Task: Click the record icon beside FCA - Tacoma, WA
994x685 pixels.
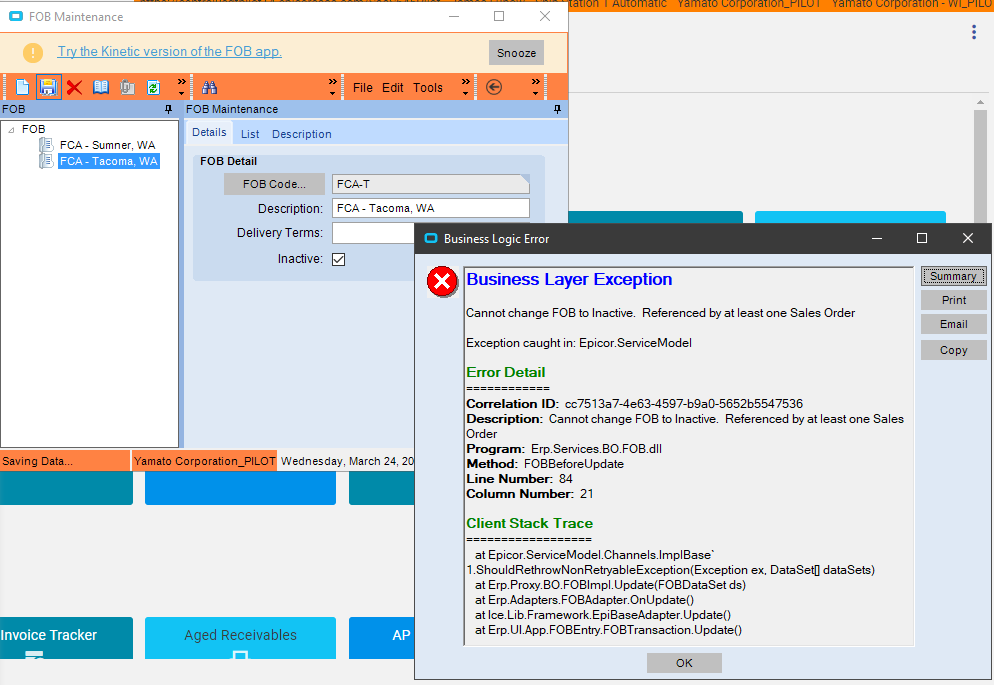Action: point(46,161)
